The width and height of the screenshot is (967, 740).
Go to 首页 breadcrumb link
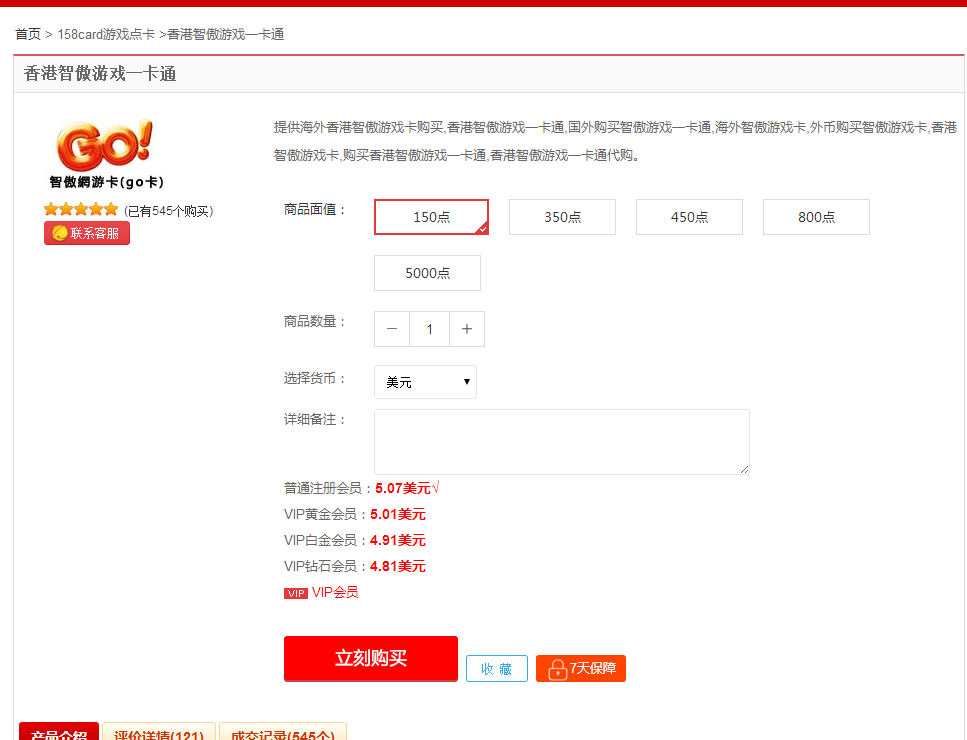(x=28, y=35)
